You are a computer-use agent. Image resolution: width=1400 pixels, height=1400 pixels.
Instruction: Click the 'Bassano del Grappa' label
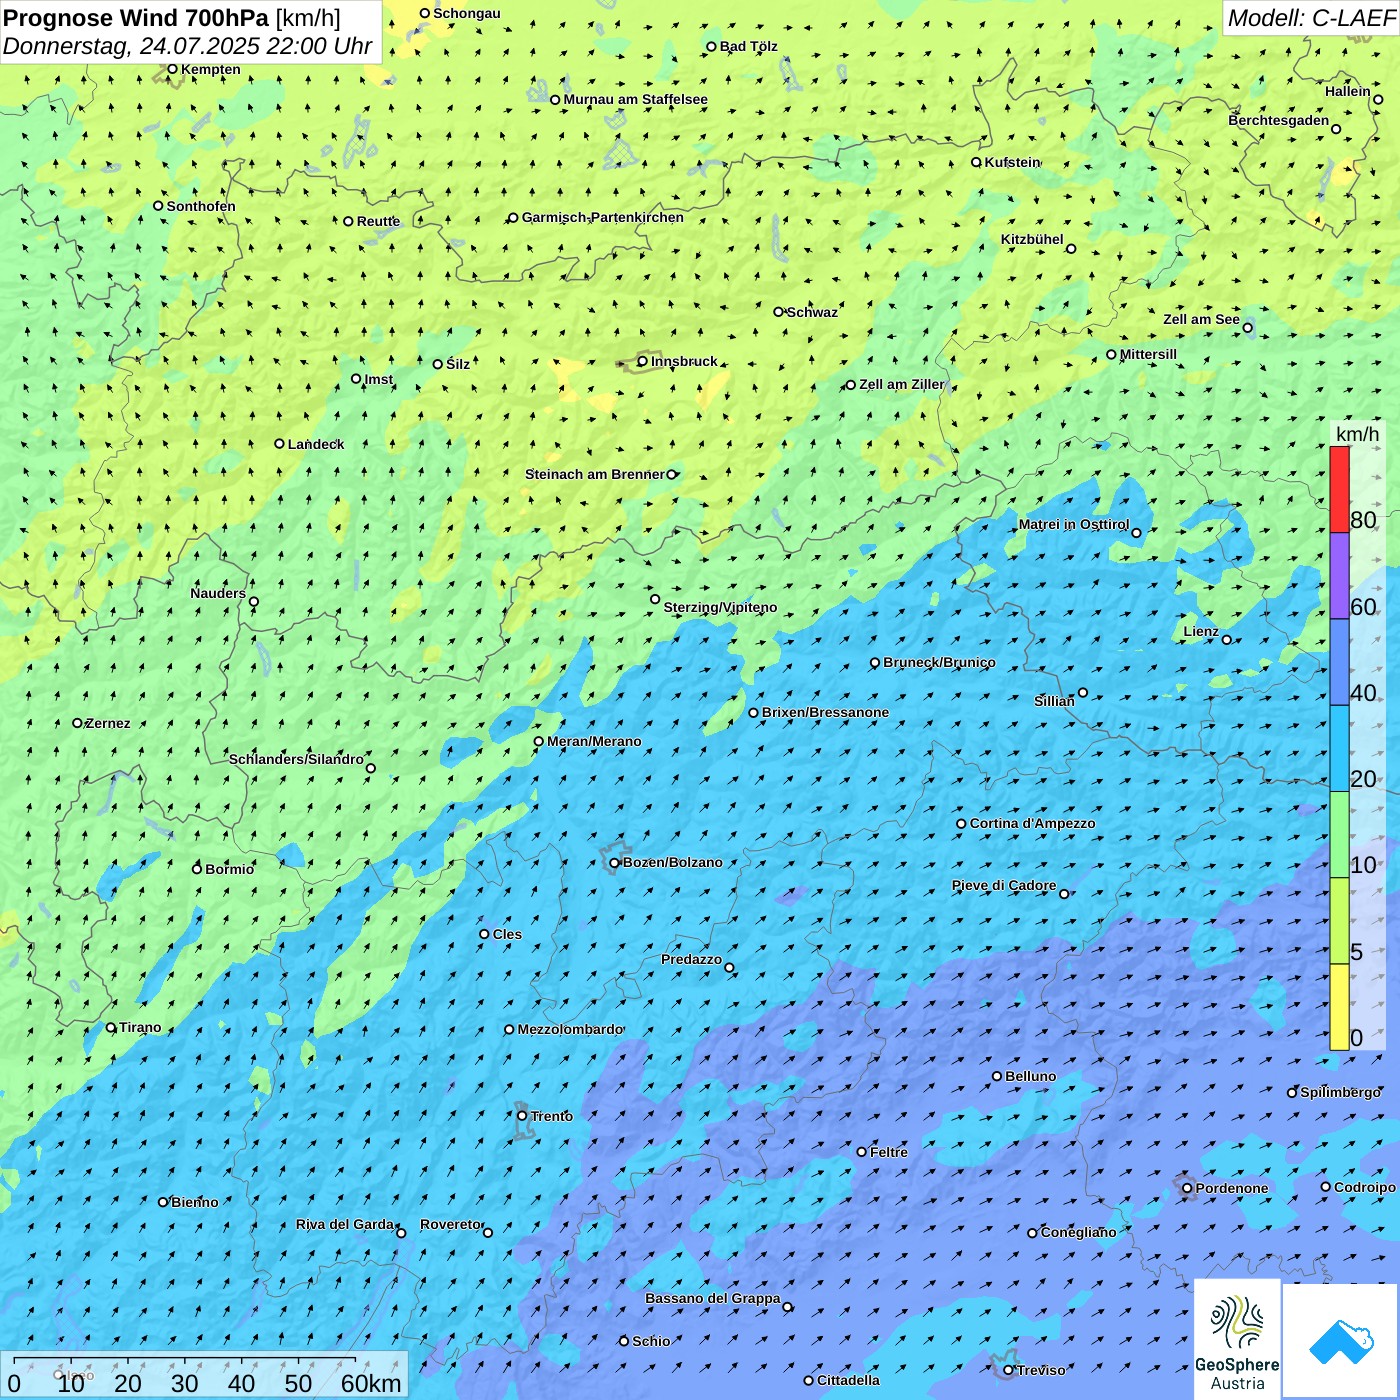pyautogui.click(x=713, y=1298)
